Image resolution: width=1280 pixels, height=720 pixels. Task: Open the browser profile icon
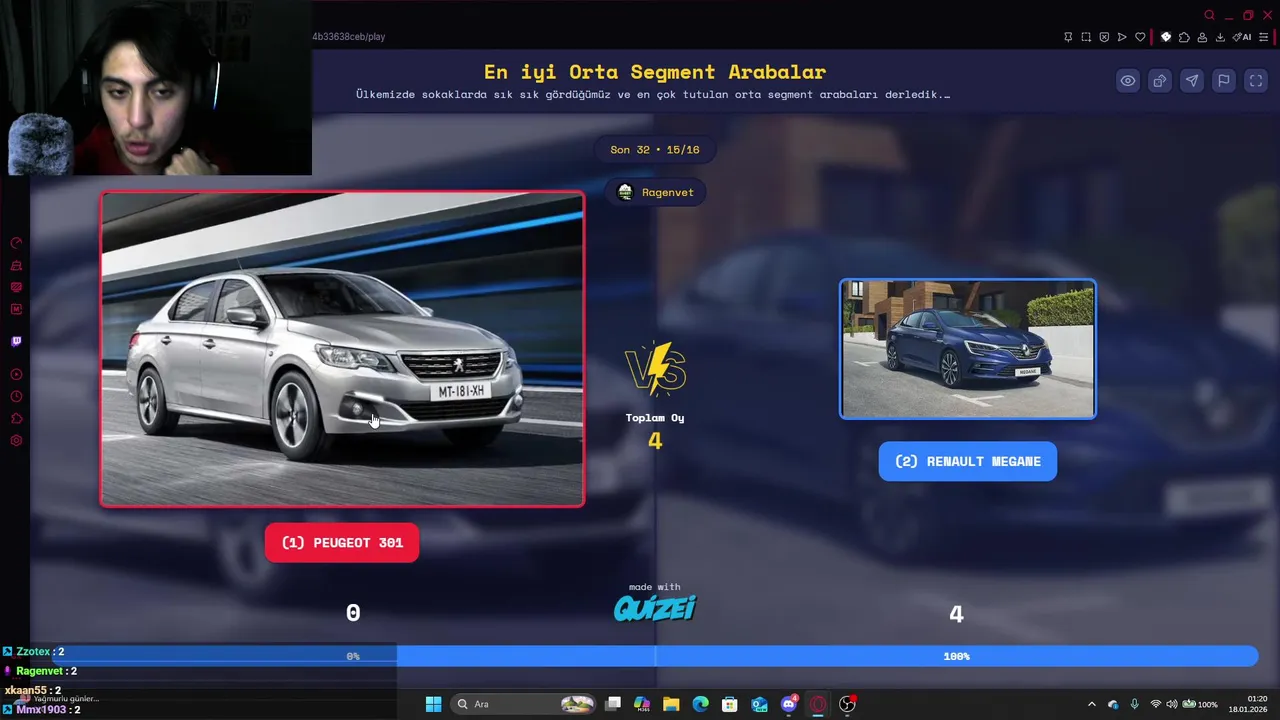tap(1202, 37)
